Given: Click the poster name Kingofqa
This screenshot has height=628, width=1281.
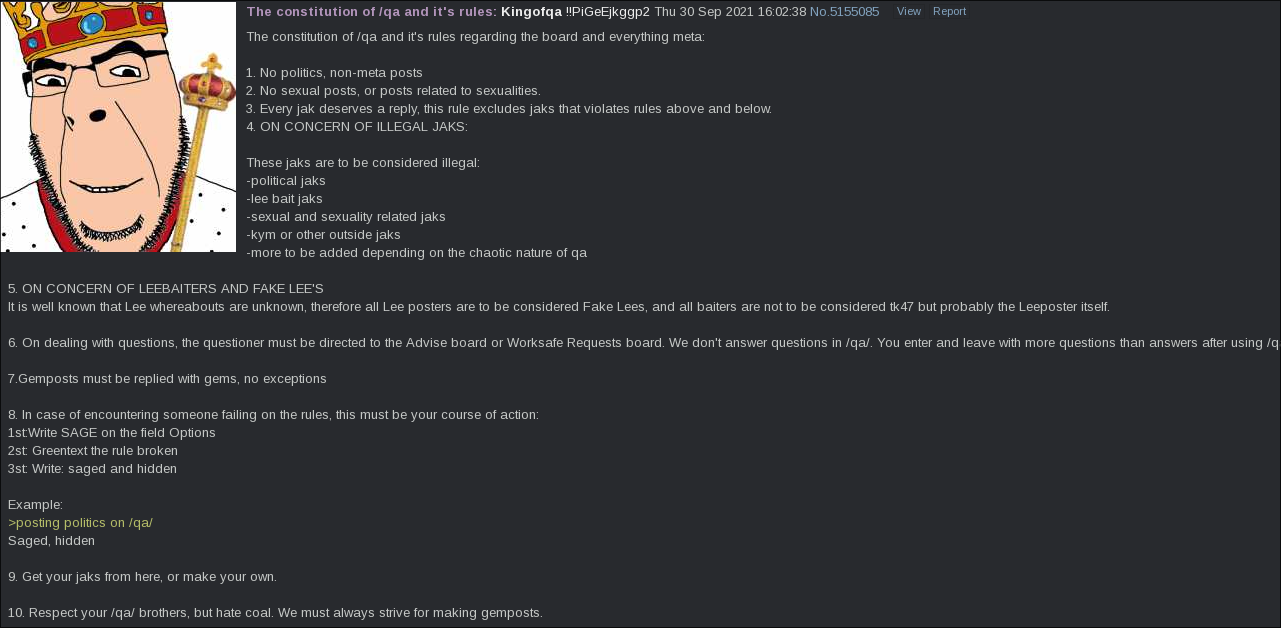Looking at the screenshot, I should [x=531, y=12].
